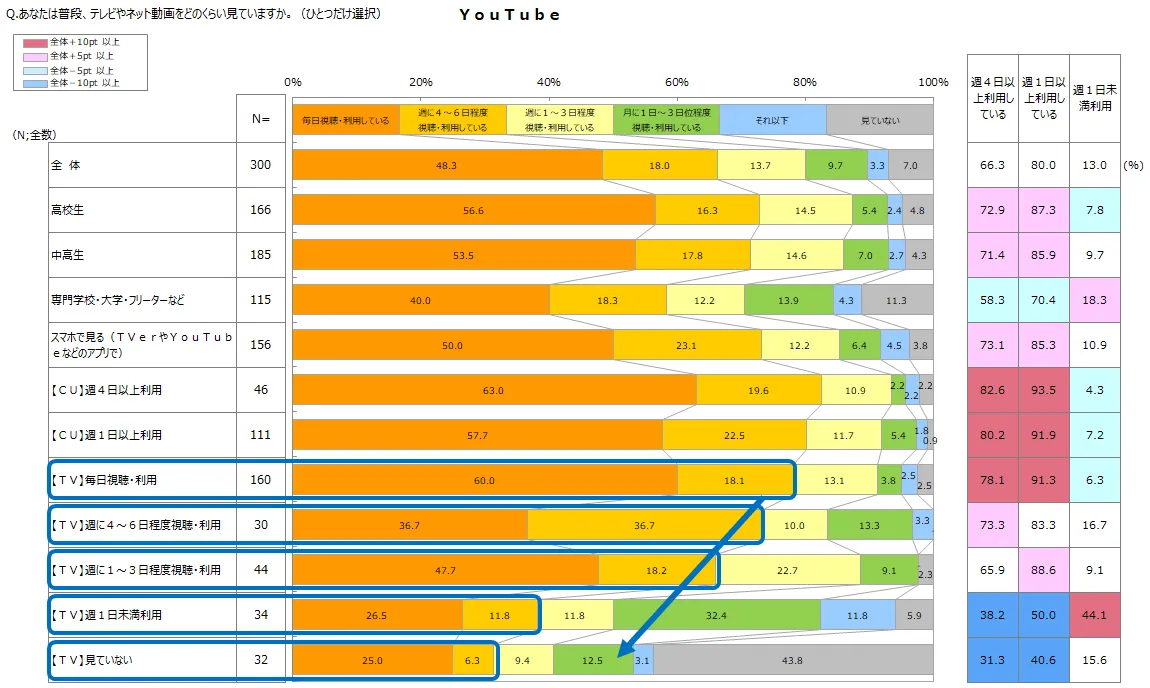The width and height of the screenshot is (1150, 688).
Task: Select the '中高生' row label
Action: click(x=67, y=255)
